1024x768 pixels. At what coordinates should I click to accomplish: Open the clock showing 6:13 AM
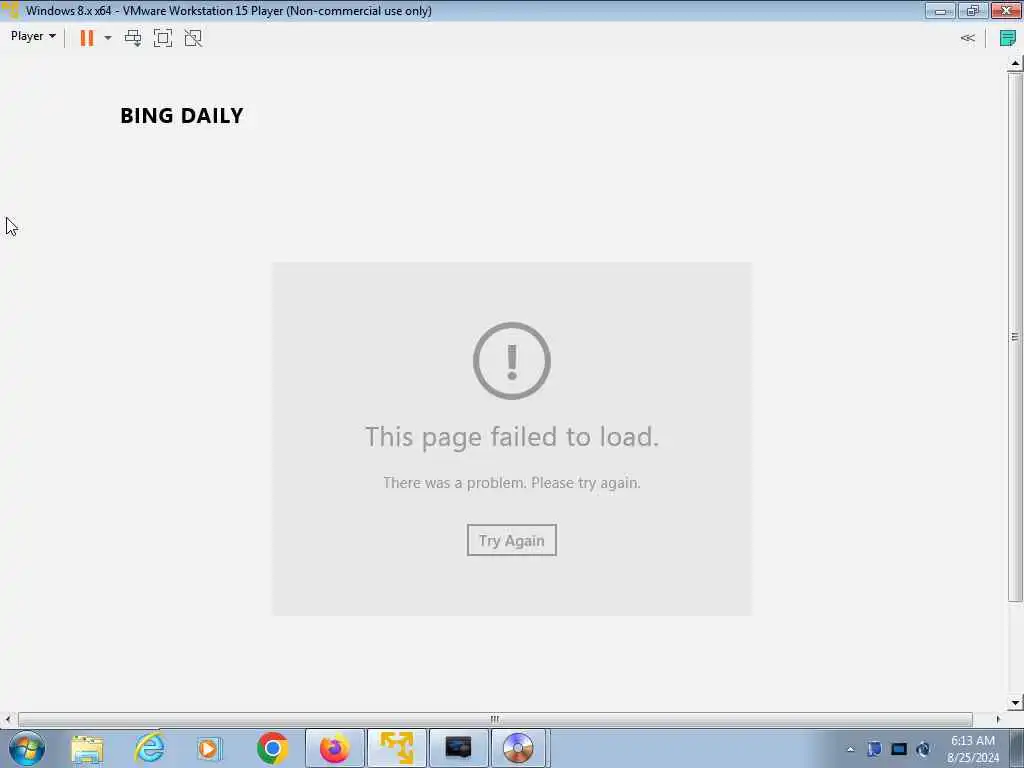[x=973, y=749]
